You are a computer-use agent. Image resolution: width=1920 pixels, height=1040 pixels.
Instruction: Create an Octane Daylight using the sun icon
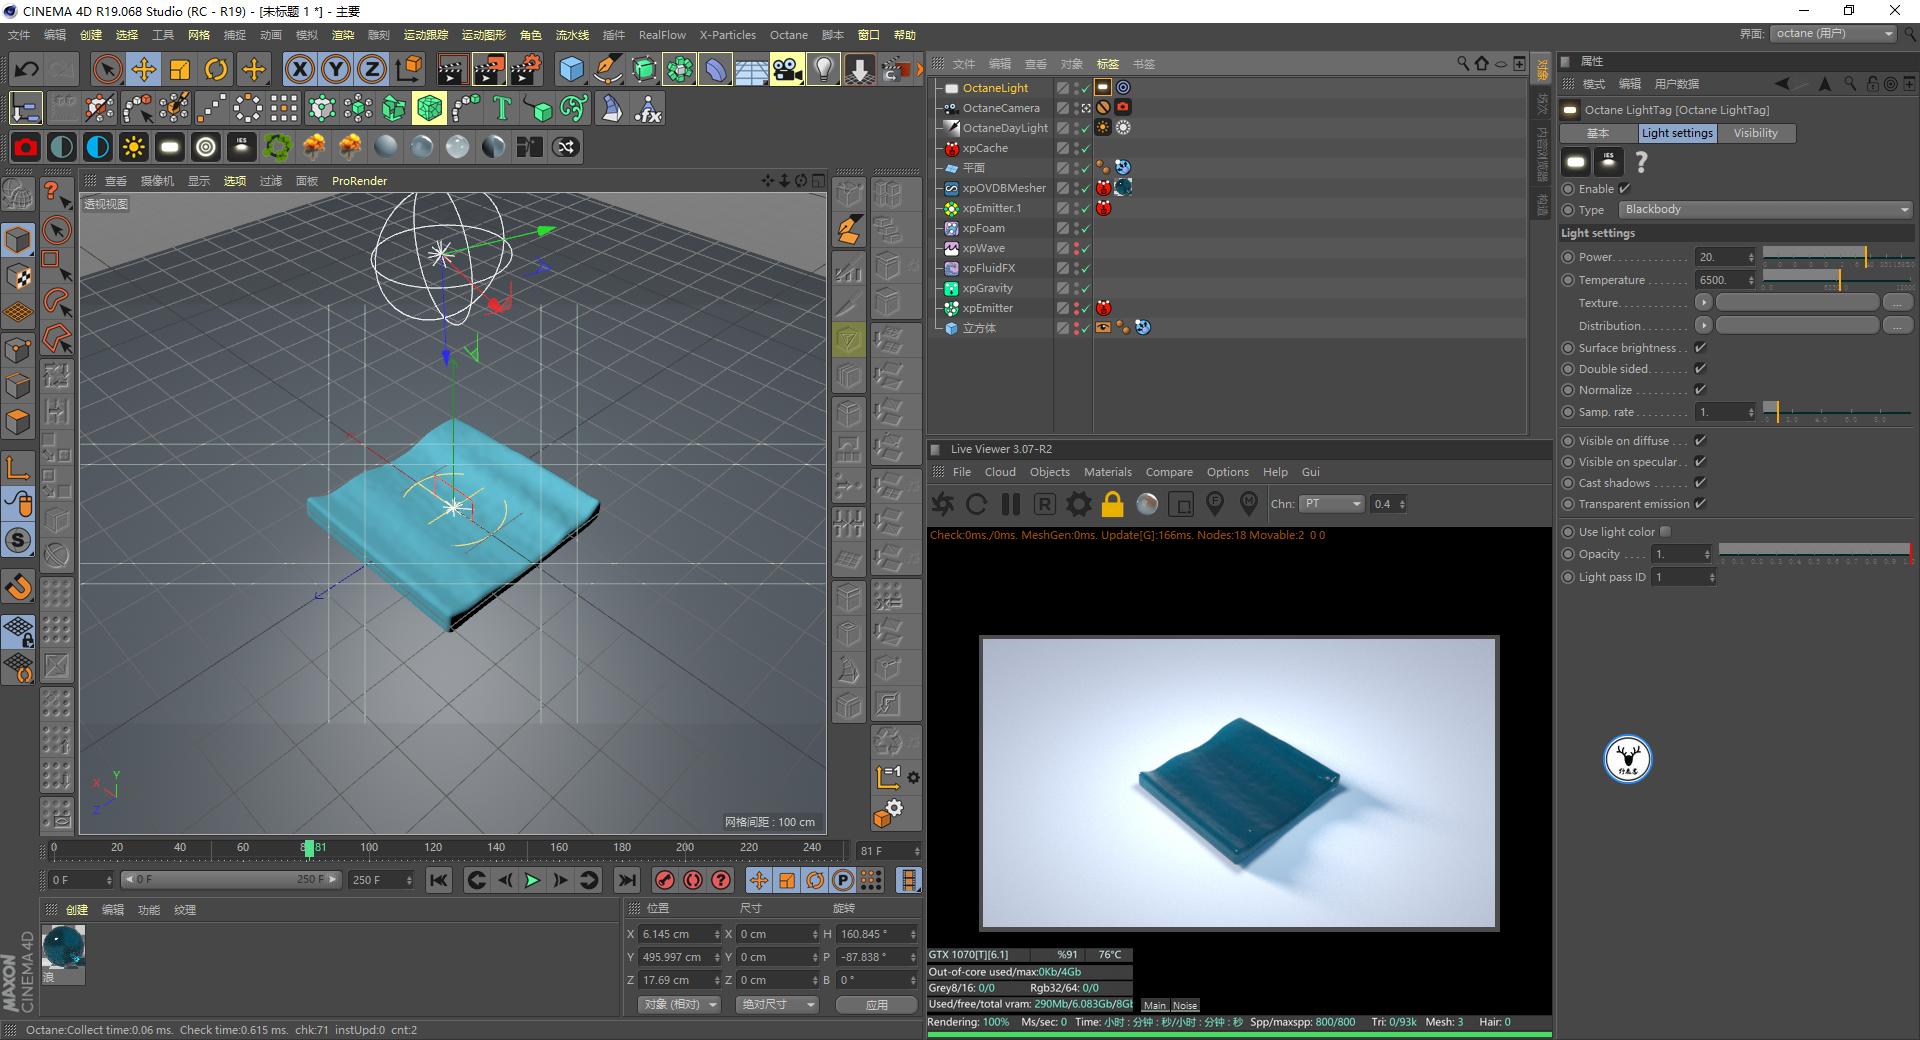(133, 147)
